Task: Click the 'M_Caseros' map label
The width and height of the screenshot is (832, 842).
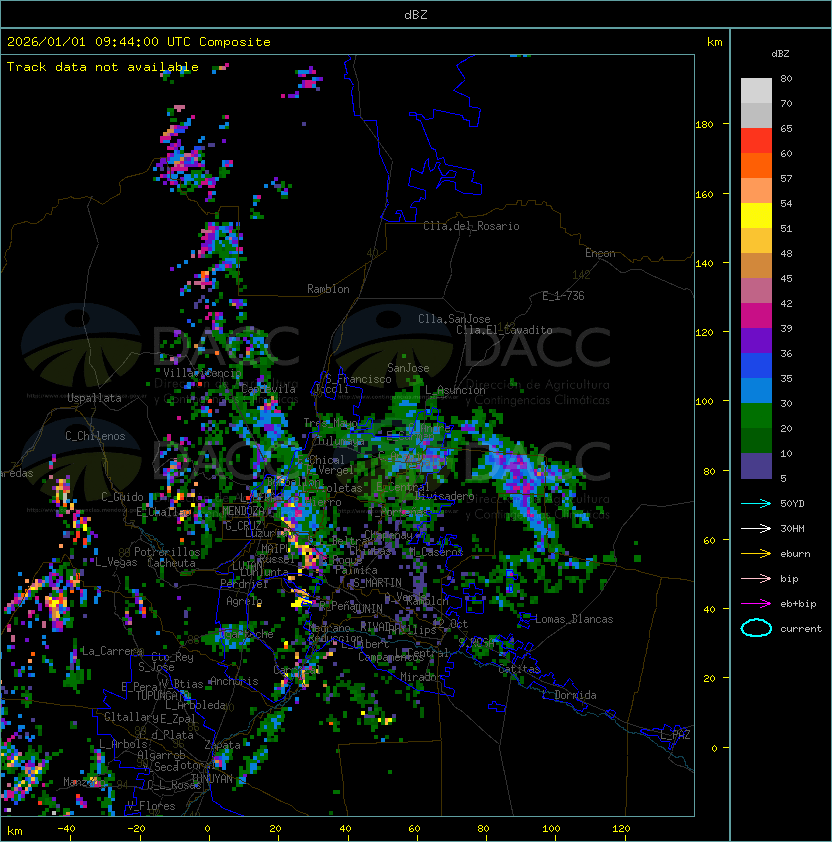Action: pyautogui.click(x=436, y=552)
